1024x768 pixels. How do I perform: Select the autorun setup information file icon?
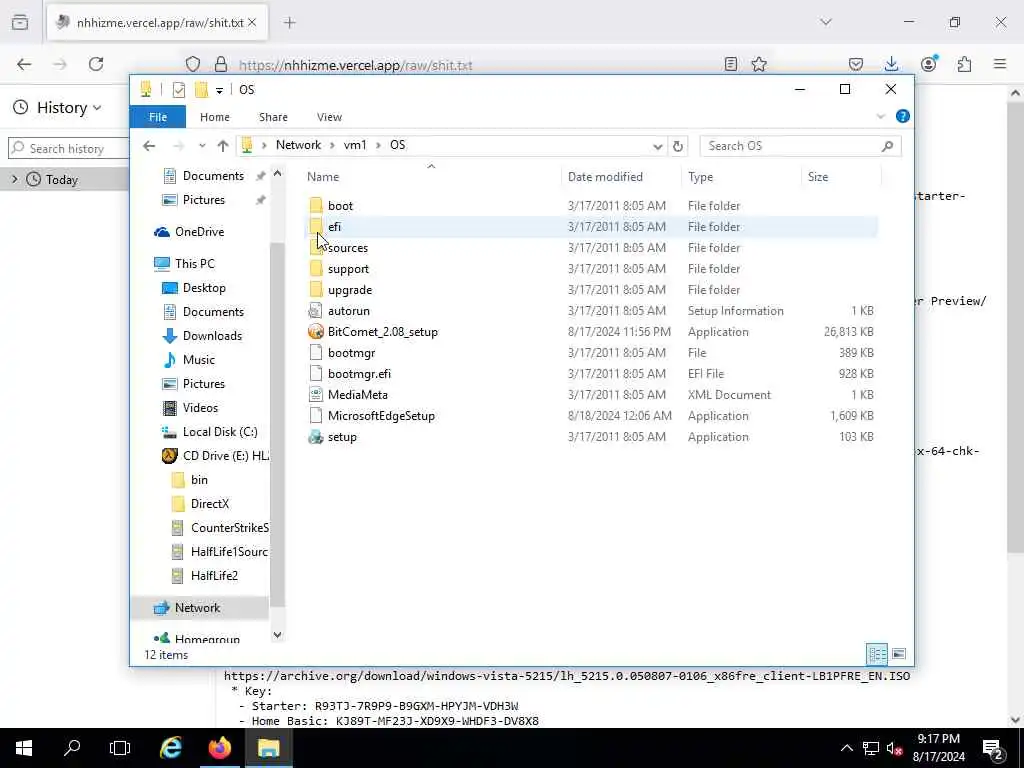click(316, 310)
